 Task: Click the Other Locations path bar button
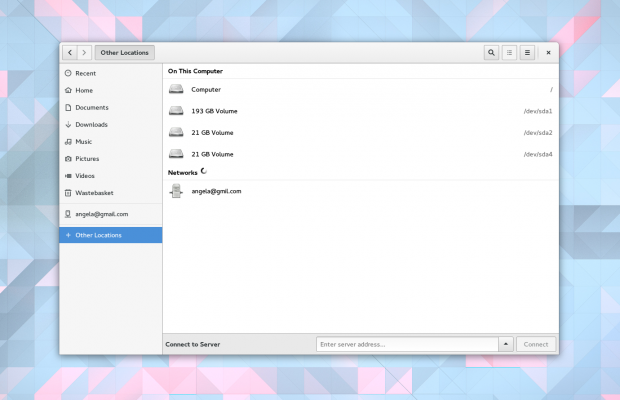coord(125,53)
